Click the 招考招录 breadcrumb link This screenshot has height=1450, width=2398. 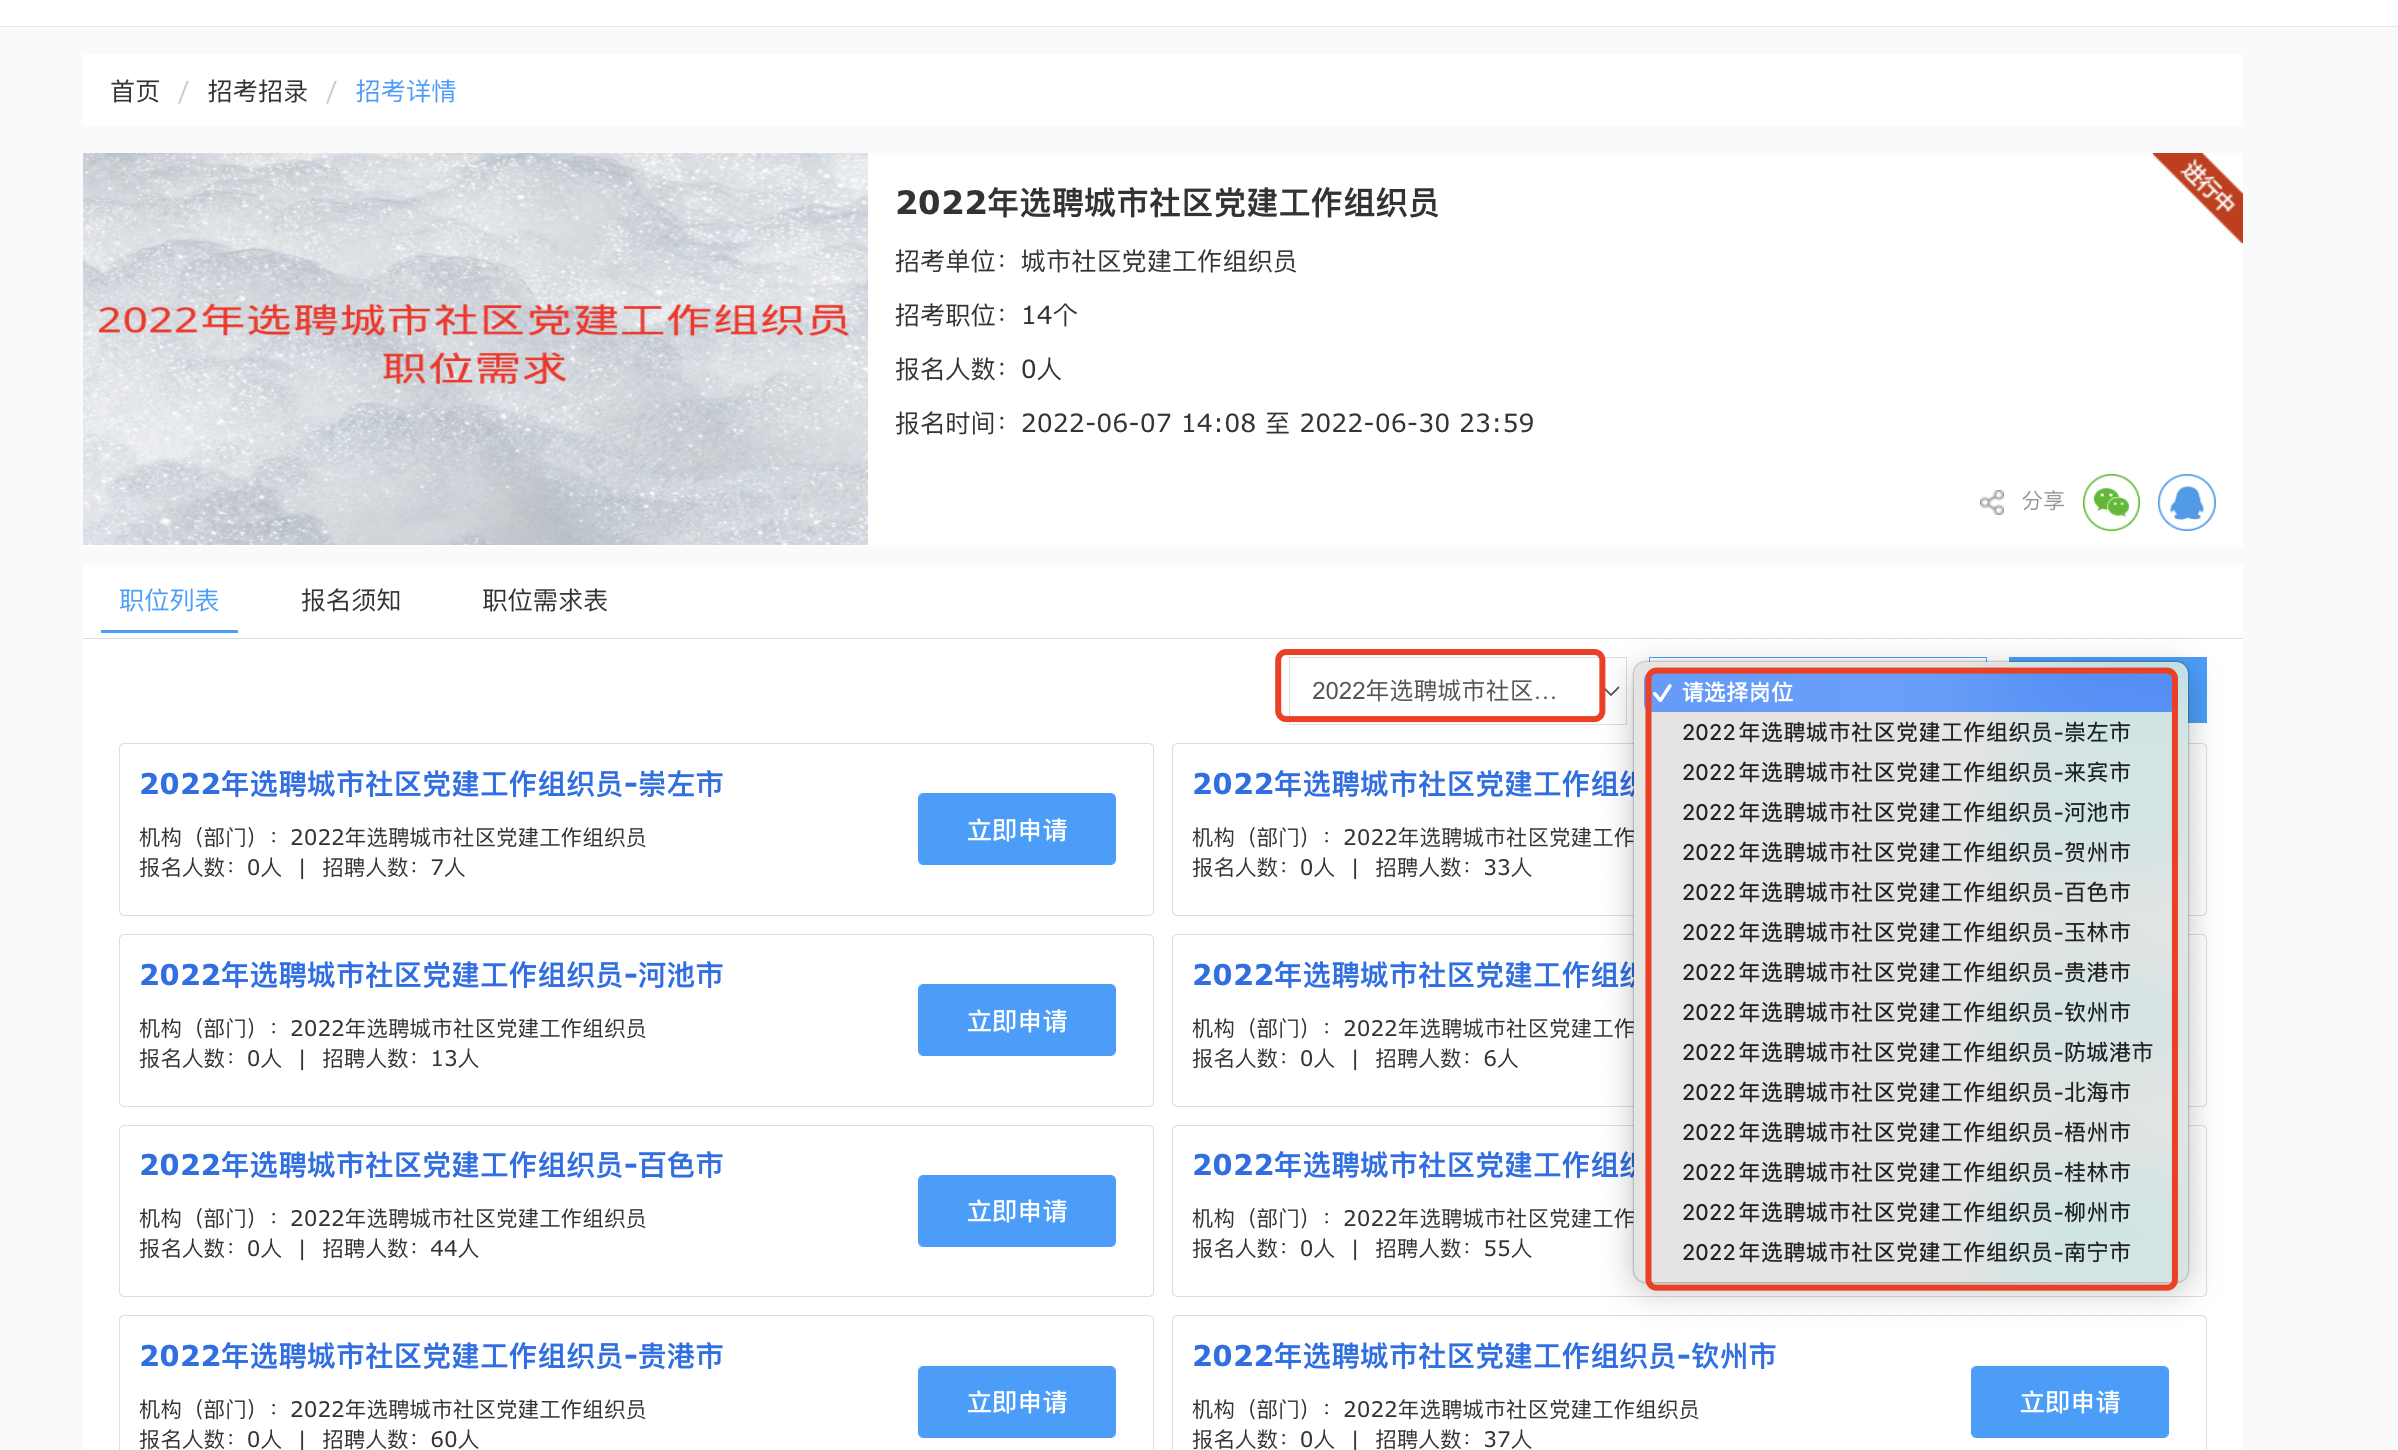pyautogui.click(x=257, y=91)
